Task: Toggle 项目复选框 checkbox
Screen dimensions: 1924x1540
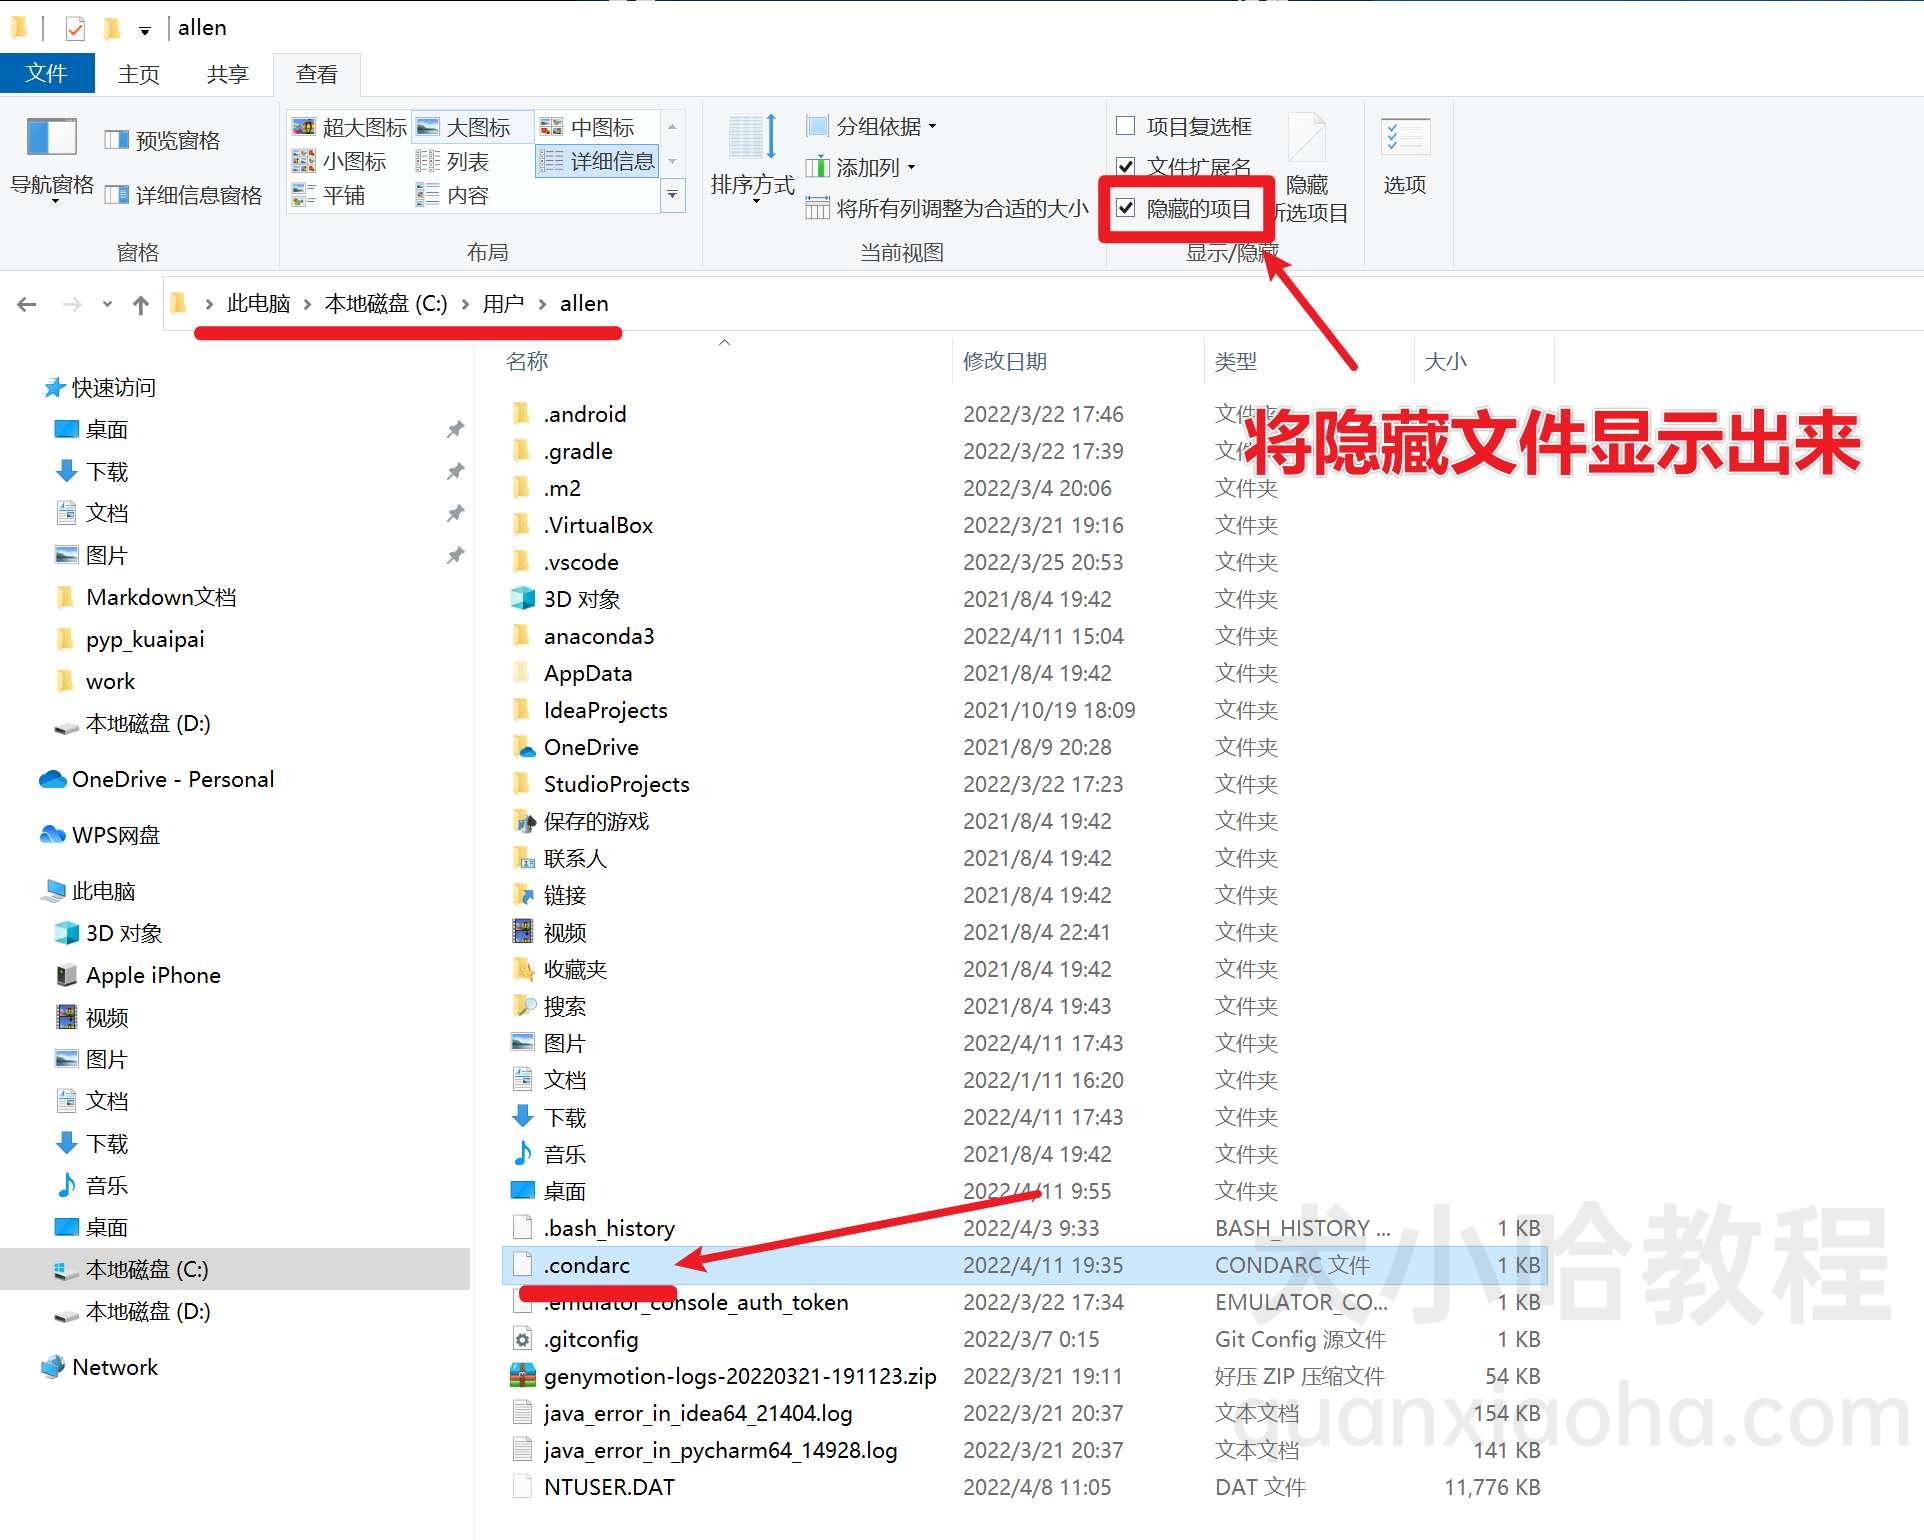Action: [x=1125, y=124]
